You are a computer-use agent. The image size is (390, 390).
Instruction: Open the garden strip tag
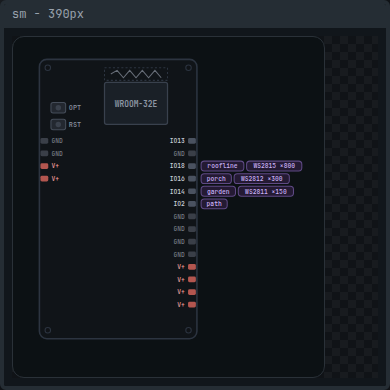218,191
